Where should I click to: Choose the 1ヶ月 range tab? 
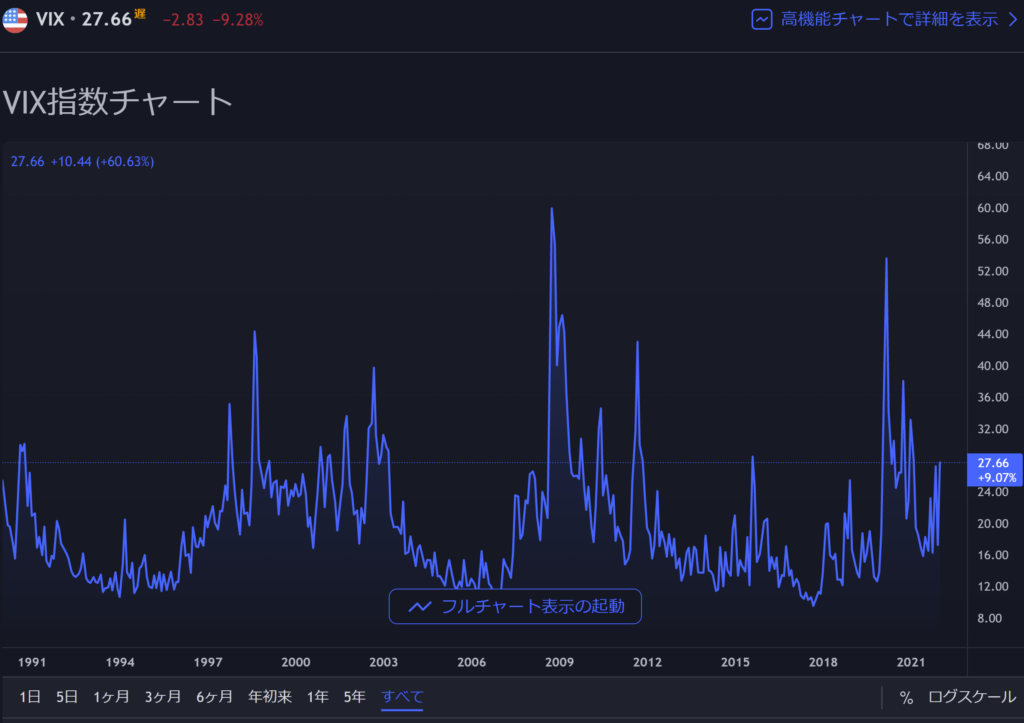[x=111, y=697]
